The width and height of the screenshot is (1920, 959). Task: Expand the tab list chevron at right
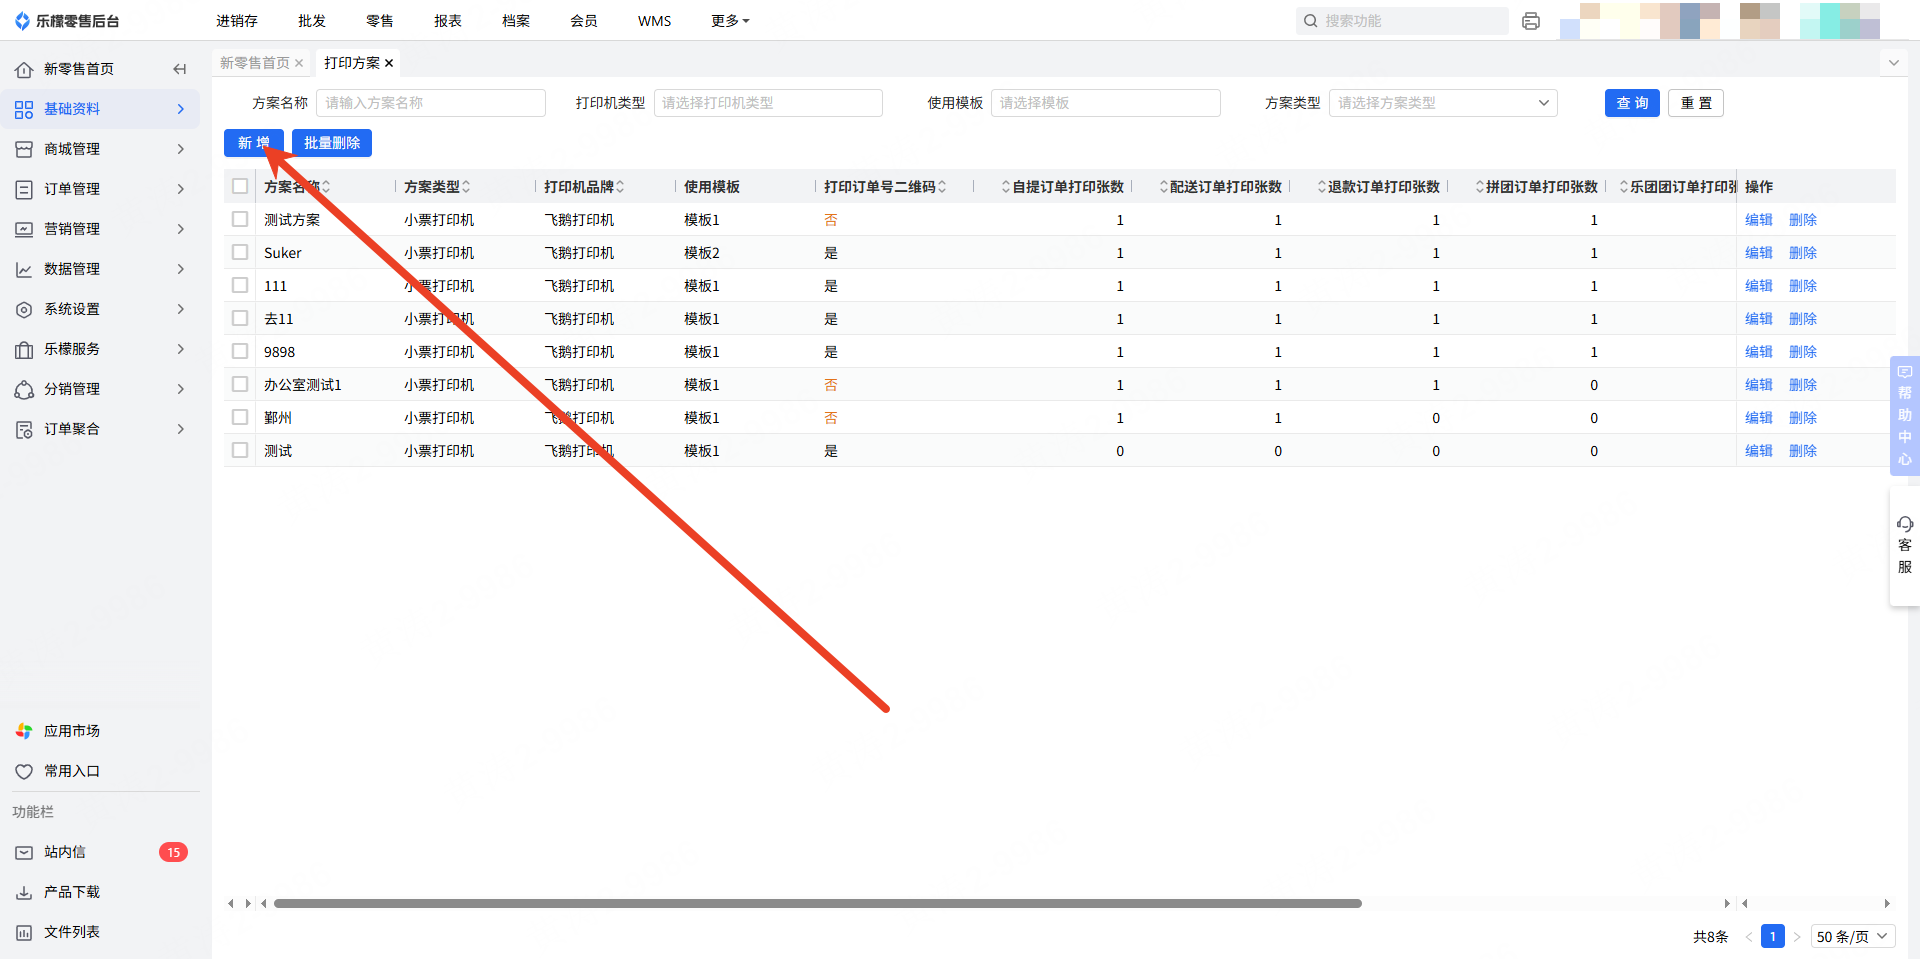(x=1893, y=63)
